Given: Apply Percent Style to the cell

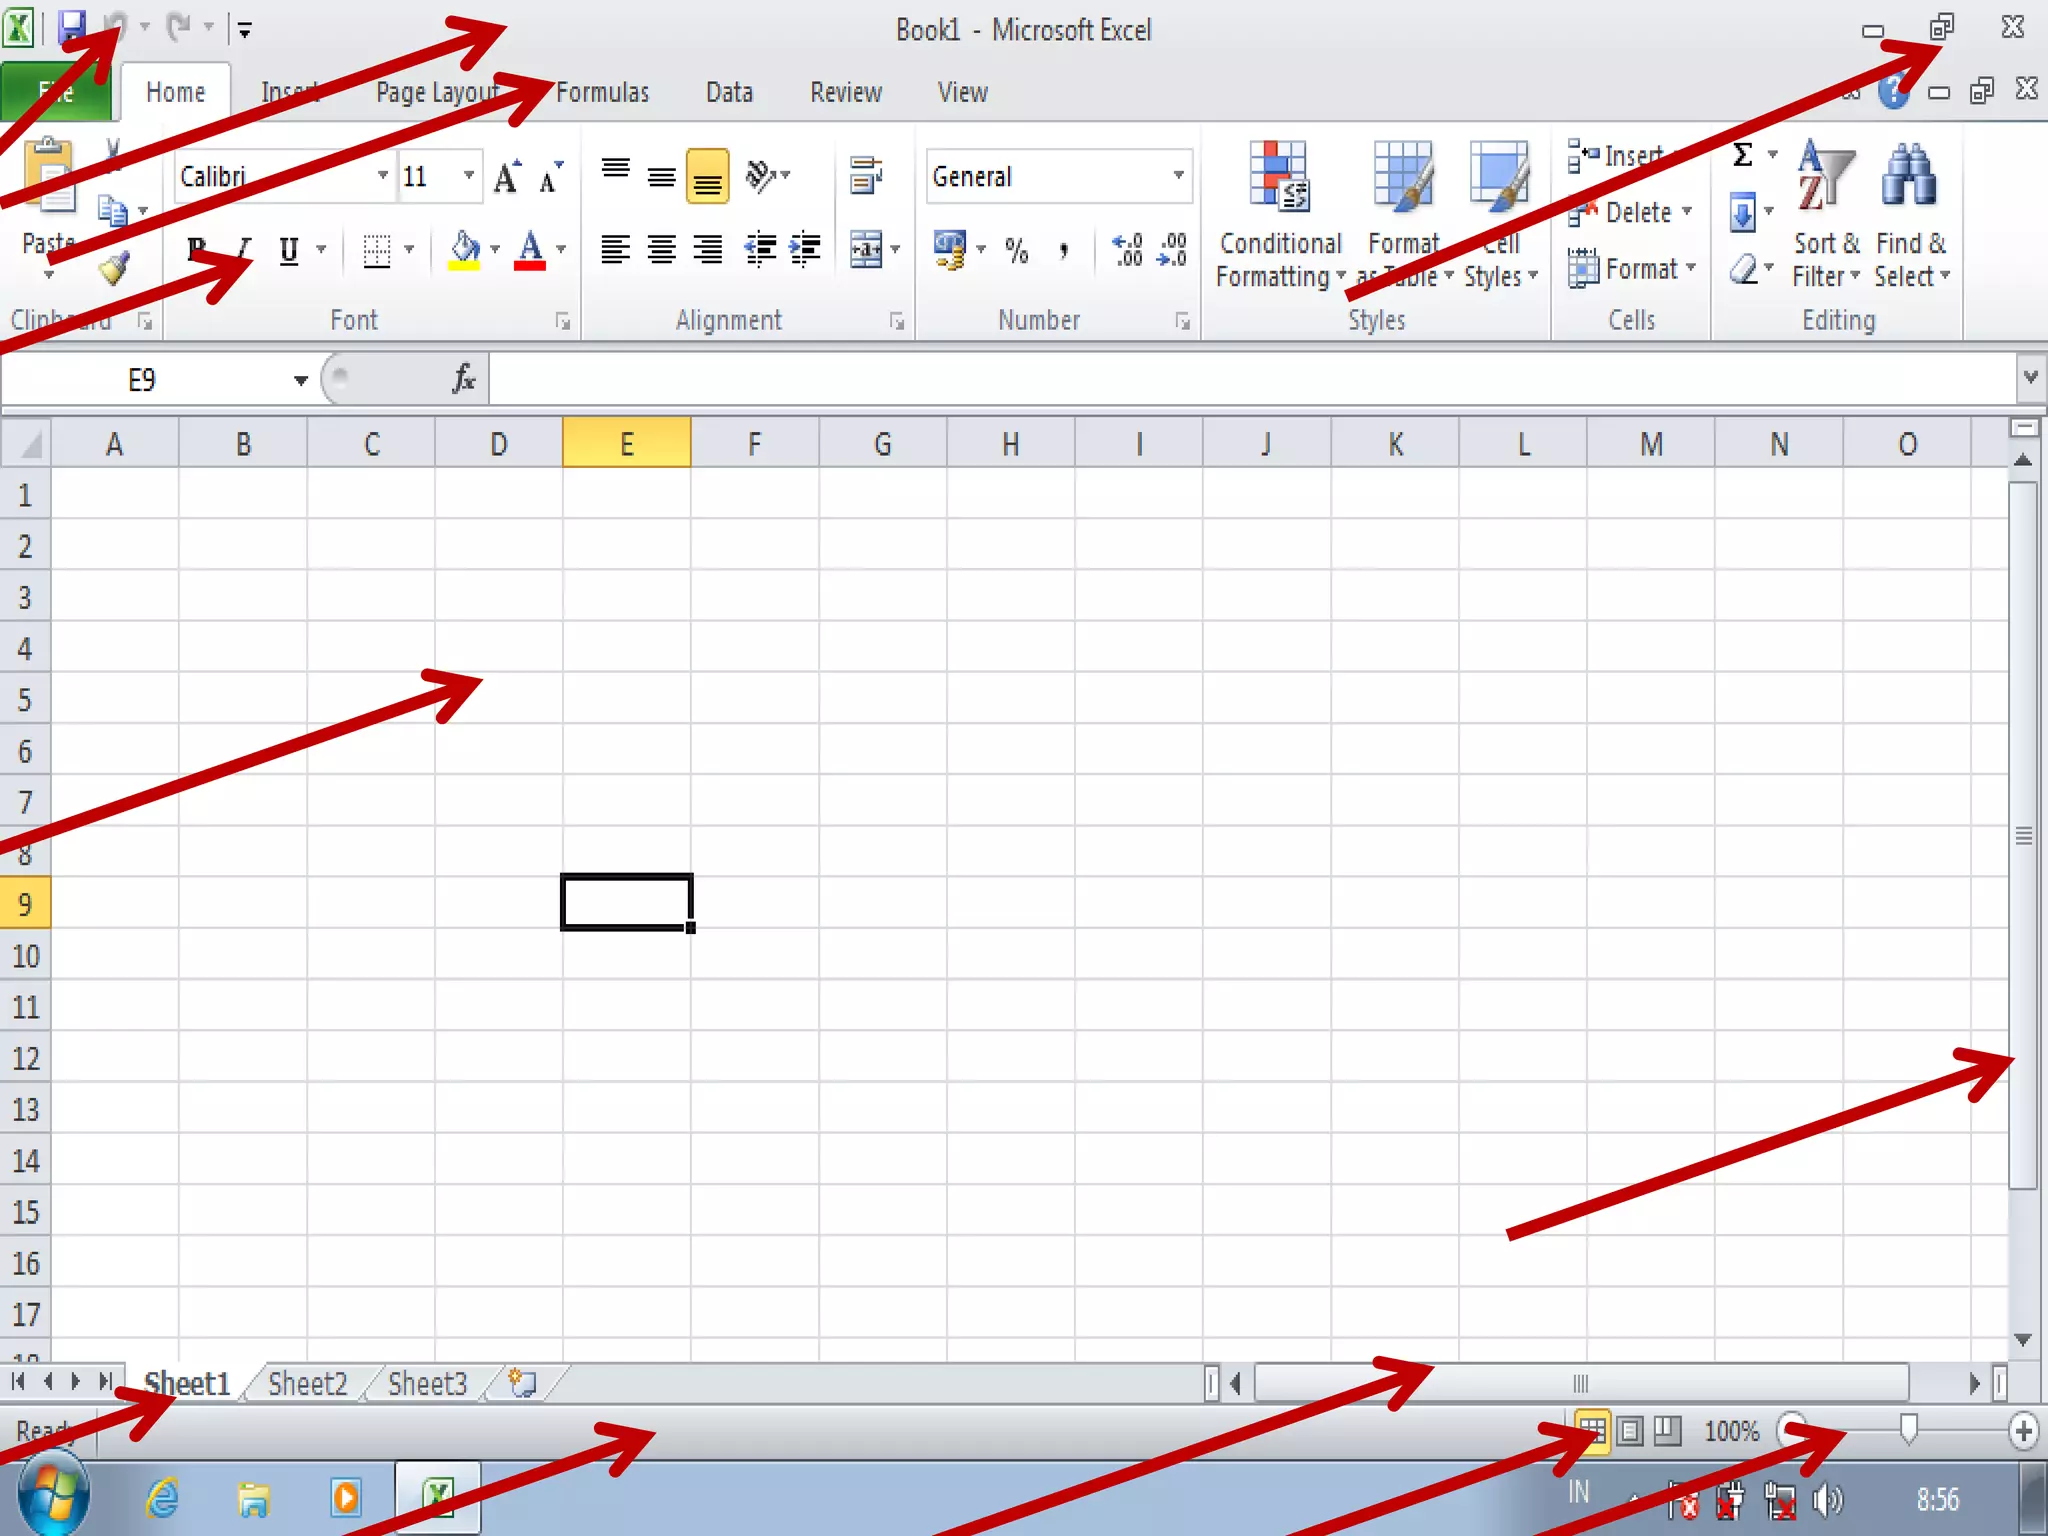Looking at the screenshot, I should 1017,250.
